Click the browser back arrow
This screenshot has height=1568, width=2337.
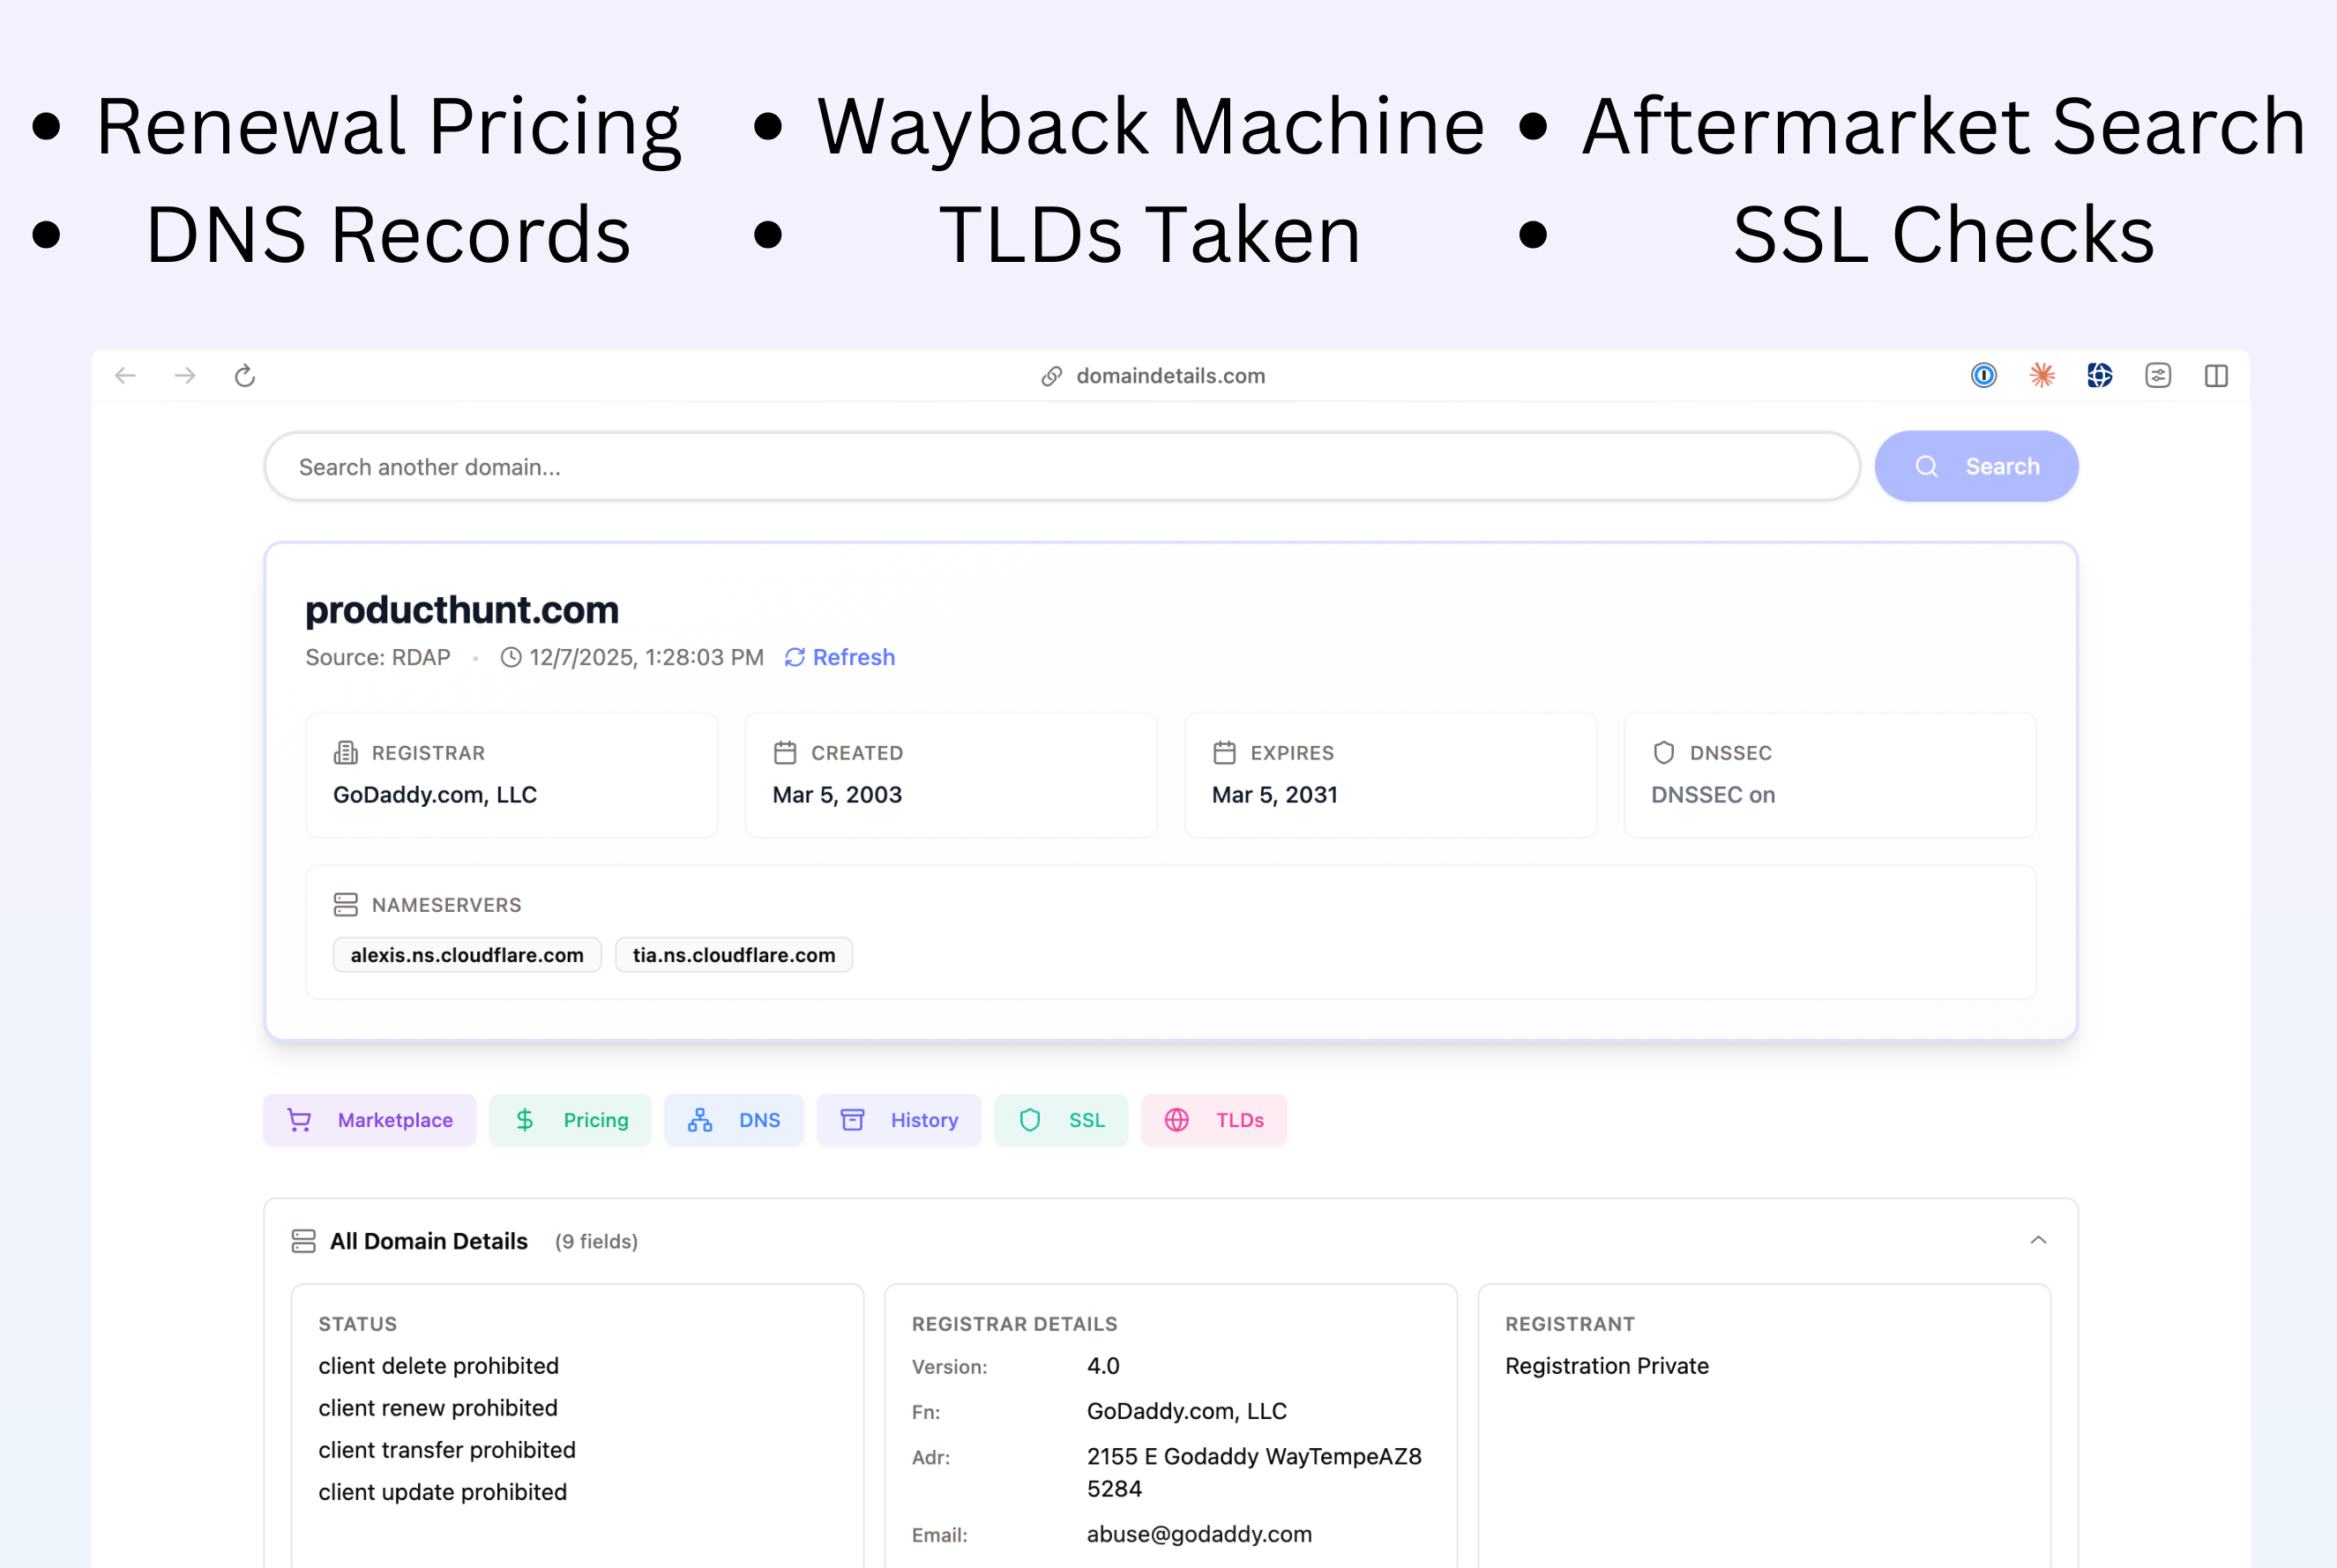[x=125, y=376]
